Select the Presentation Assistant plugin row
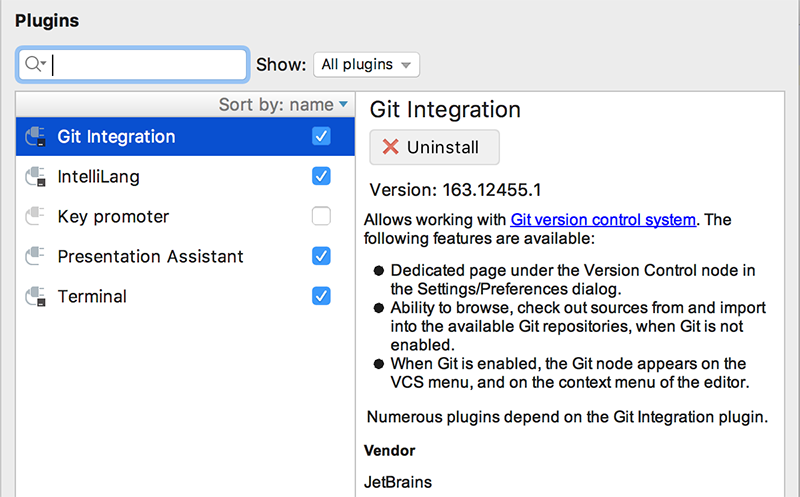800x497 pixels. coord(185,256)
